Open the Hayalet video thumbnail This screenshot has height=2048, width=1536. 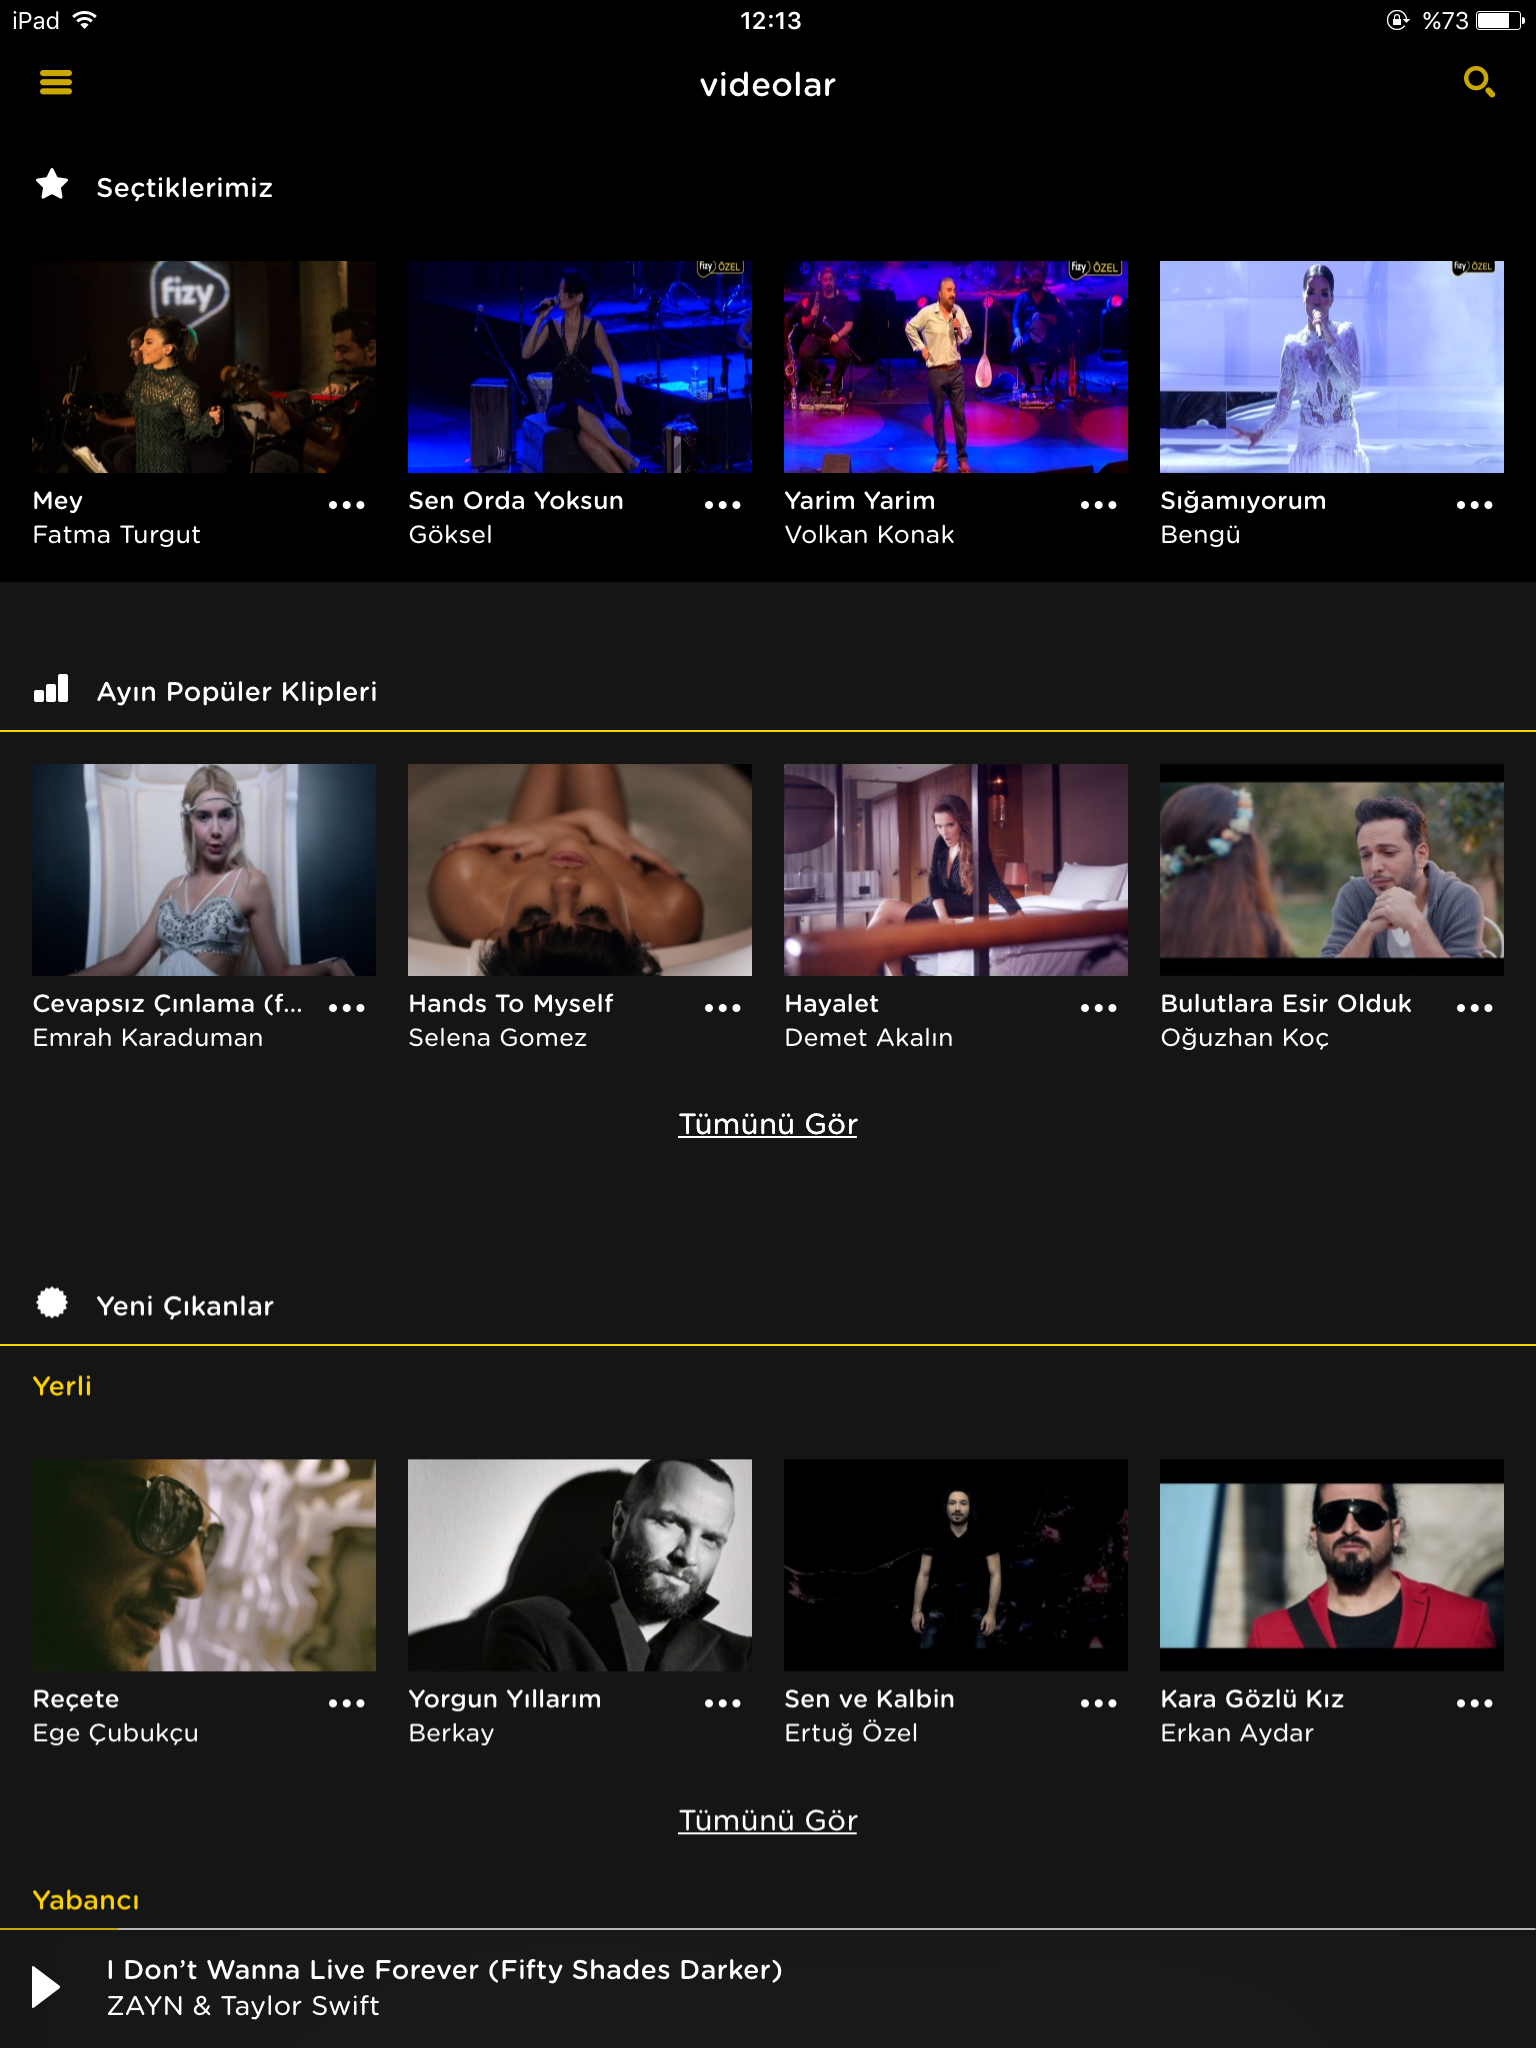point(956,870)
